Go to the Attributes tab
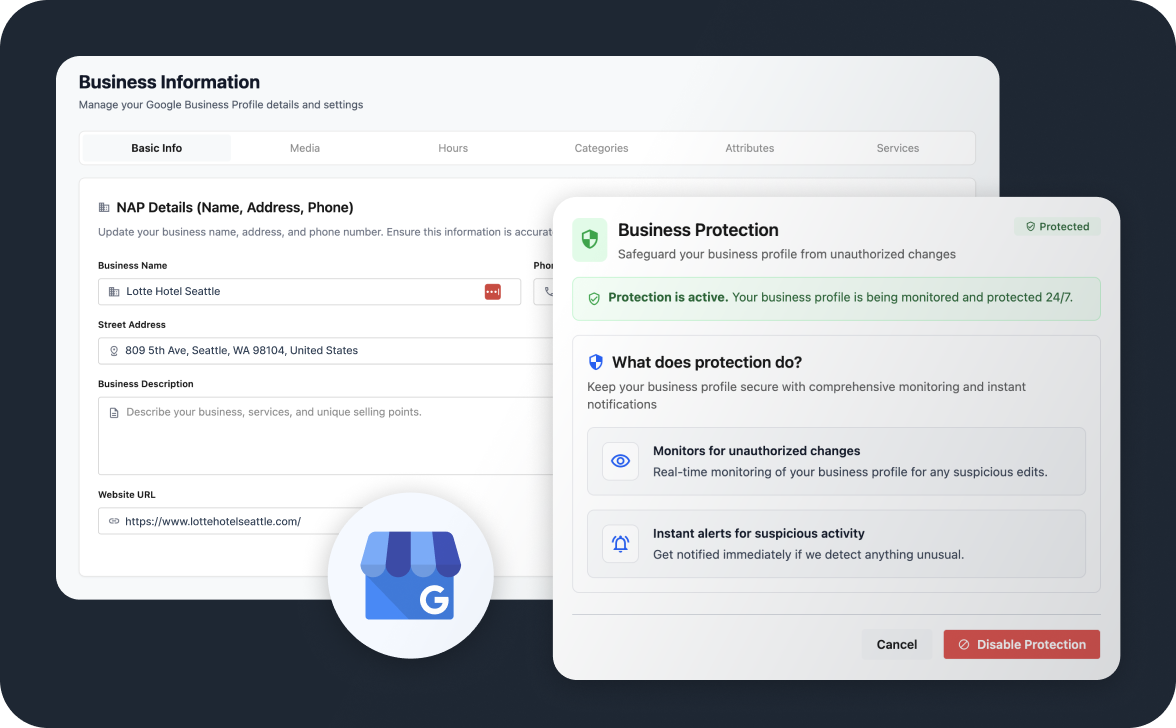The height and width of the screenshot is (728, 1176). (x=750, y=148)
